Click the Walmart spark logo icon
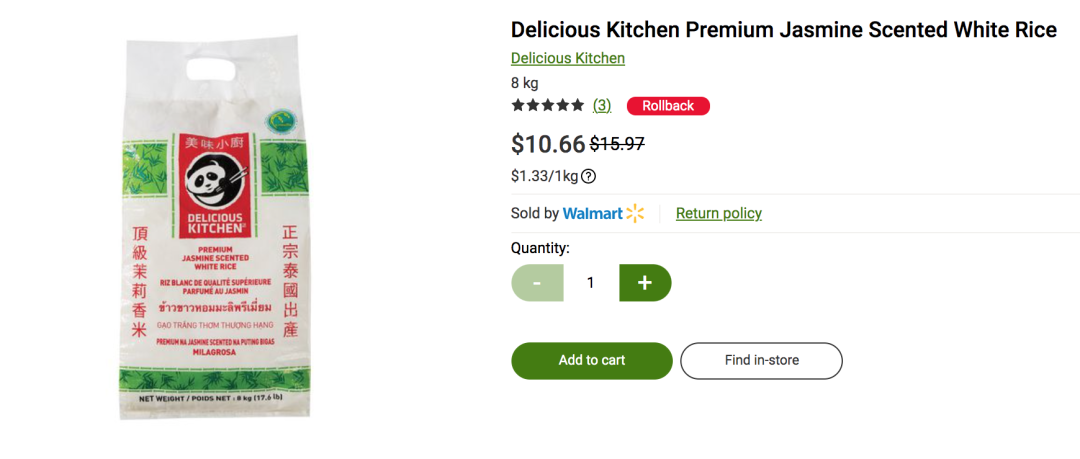Viewport: 1080px width, 459px height. 635,214
